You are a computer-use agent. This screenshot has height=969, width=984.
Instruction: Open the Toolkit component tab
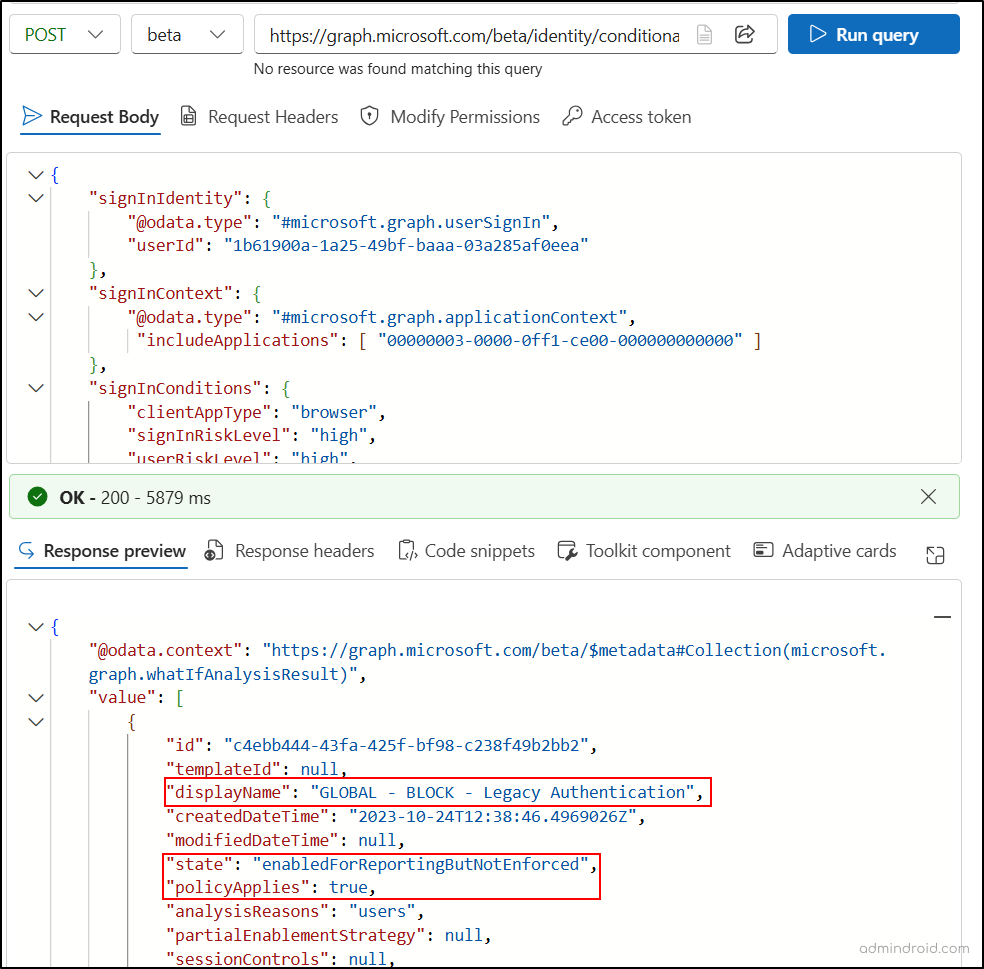[644, 551]
